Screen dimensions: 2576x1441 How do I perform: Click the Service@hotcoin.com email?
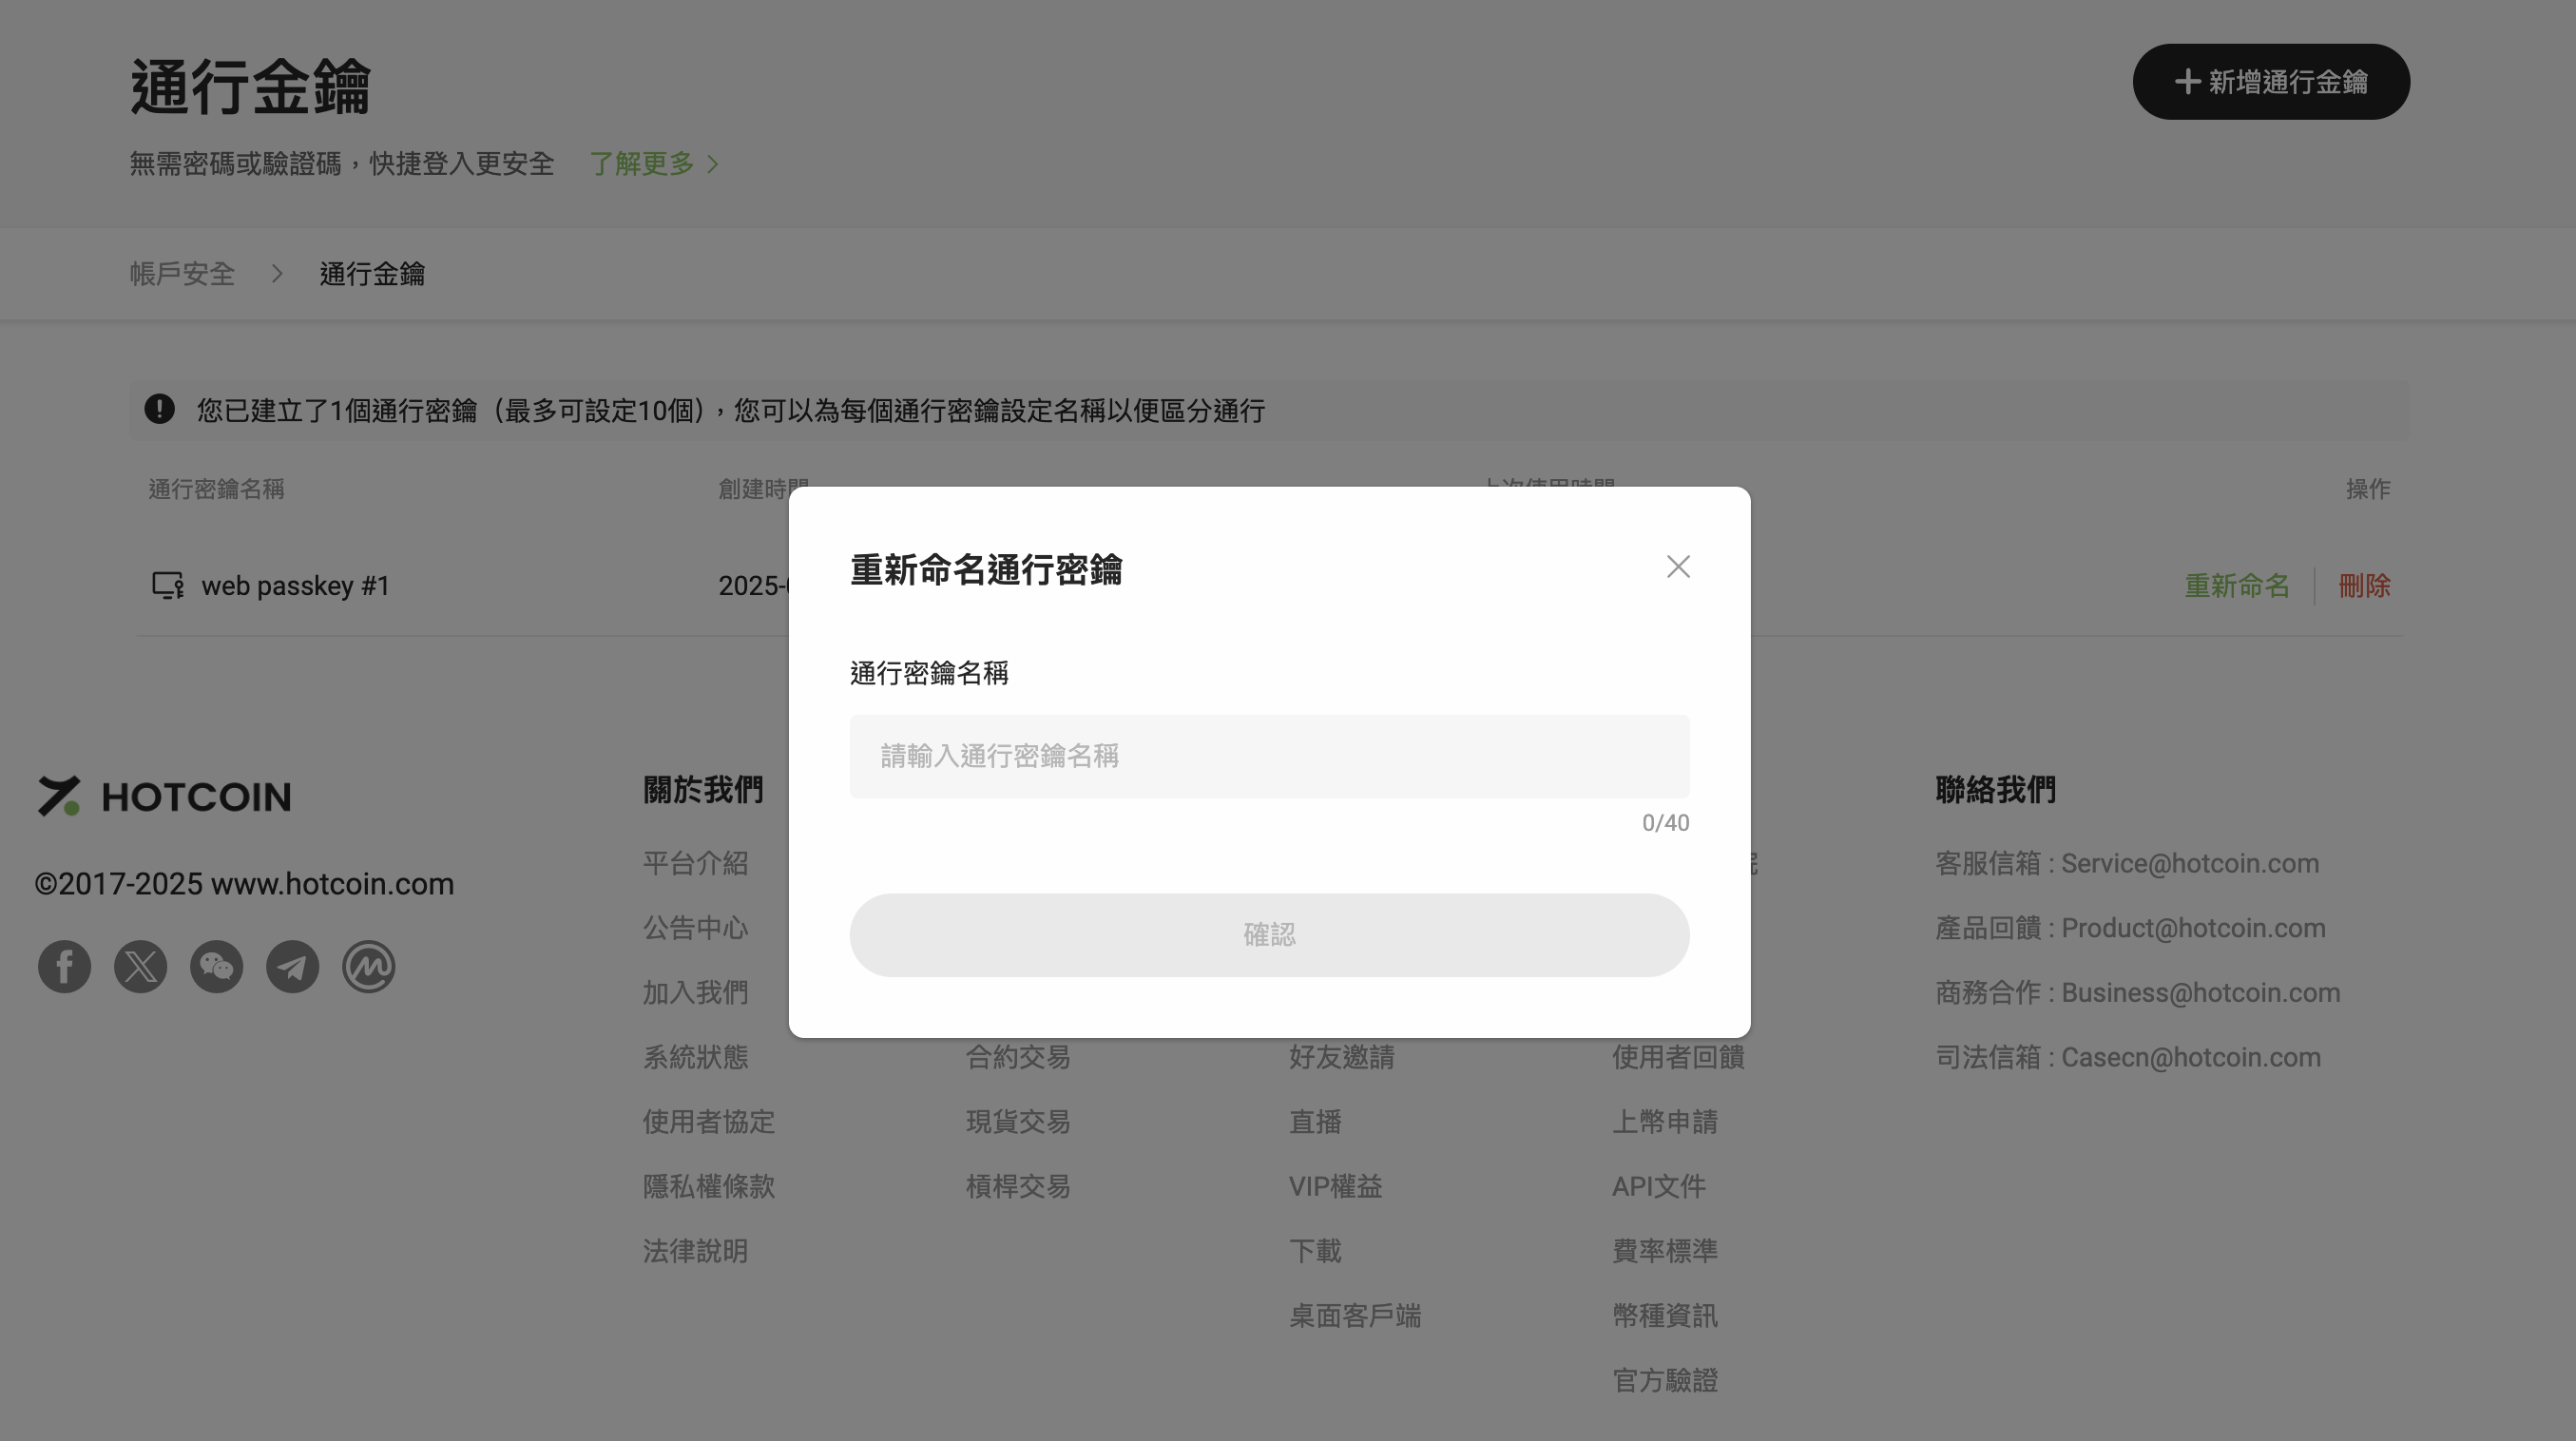click(2189, 864)
